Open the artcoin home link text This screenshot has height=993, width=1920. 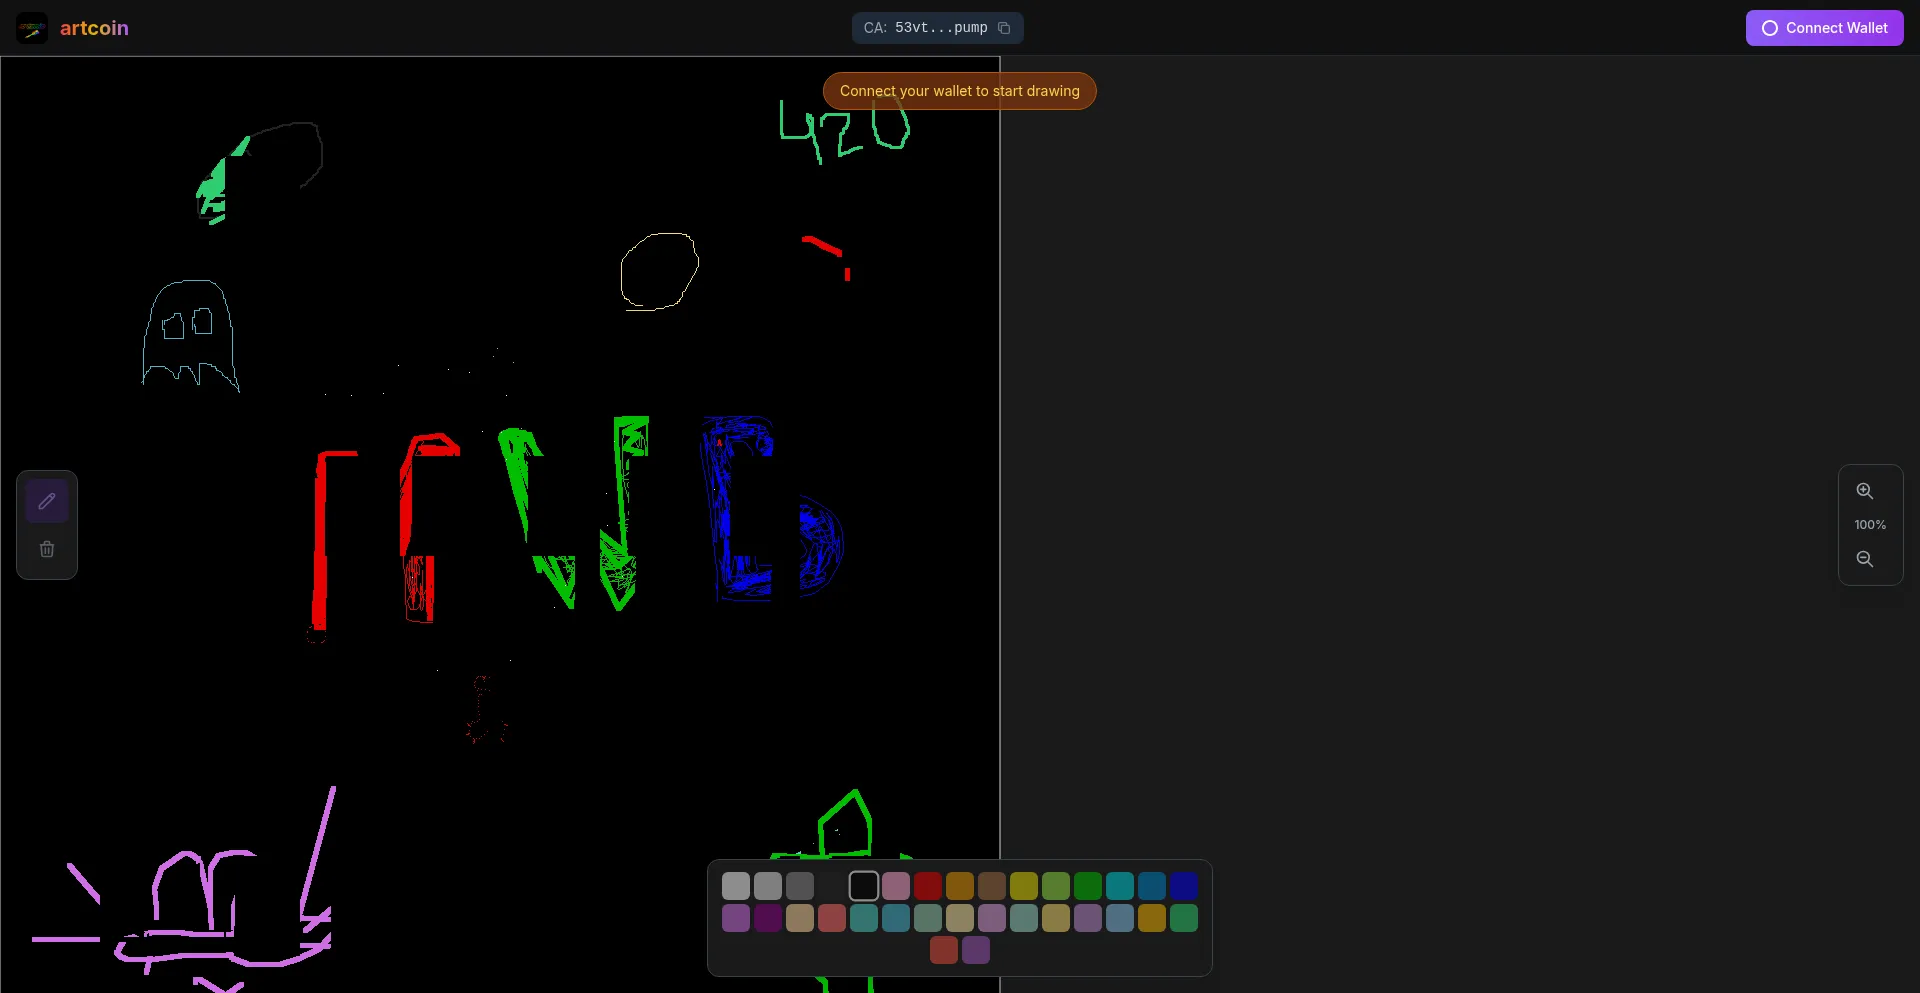click(x=94, y=28)
